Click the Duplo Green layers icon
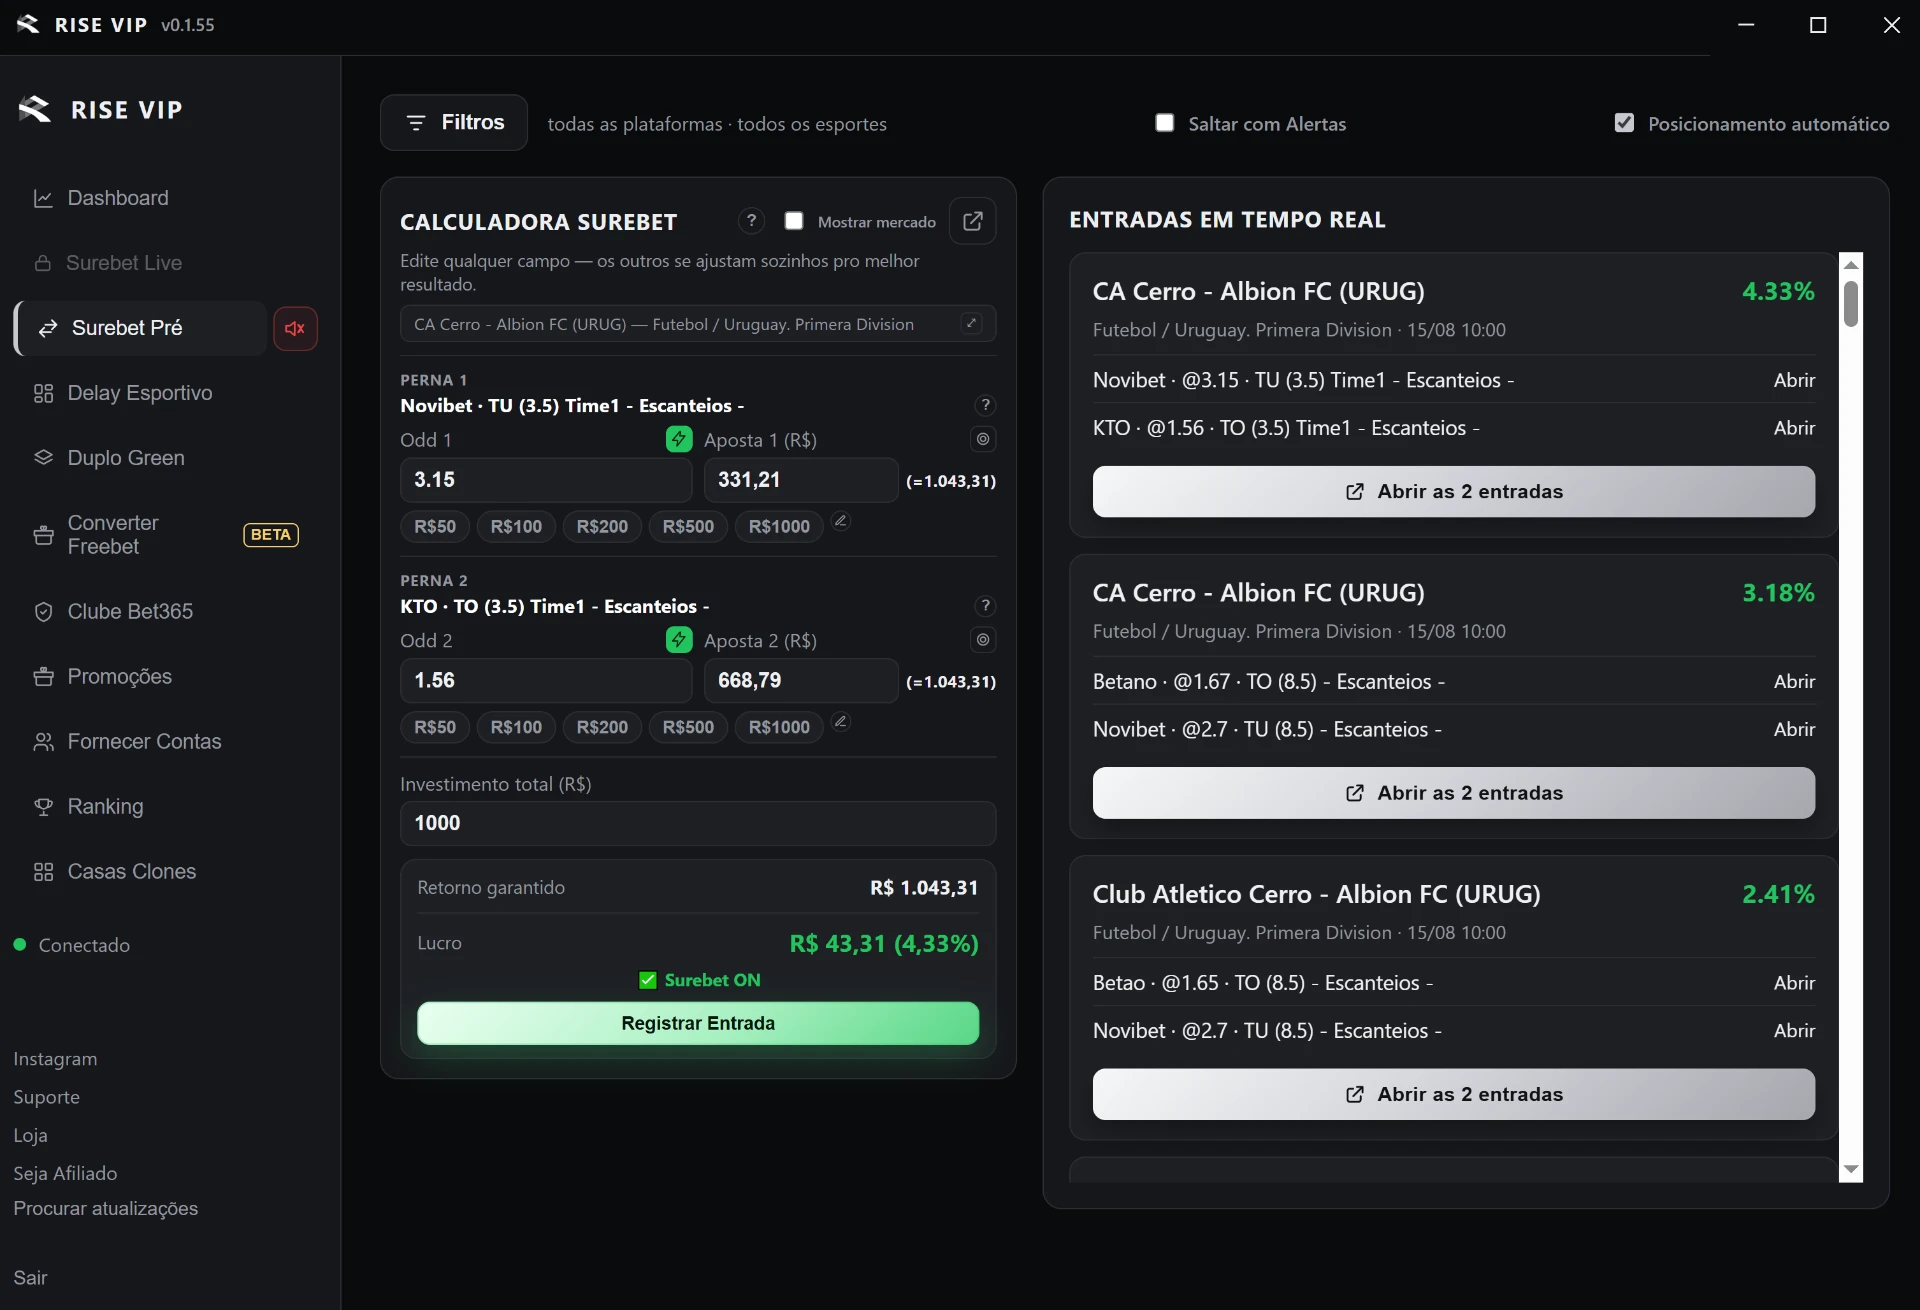This screenshot has width=1920, height=1310. (43, 458)
